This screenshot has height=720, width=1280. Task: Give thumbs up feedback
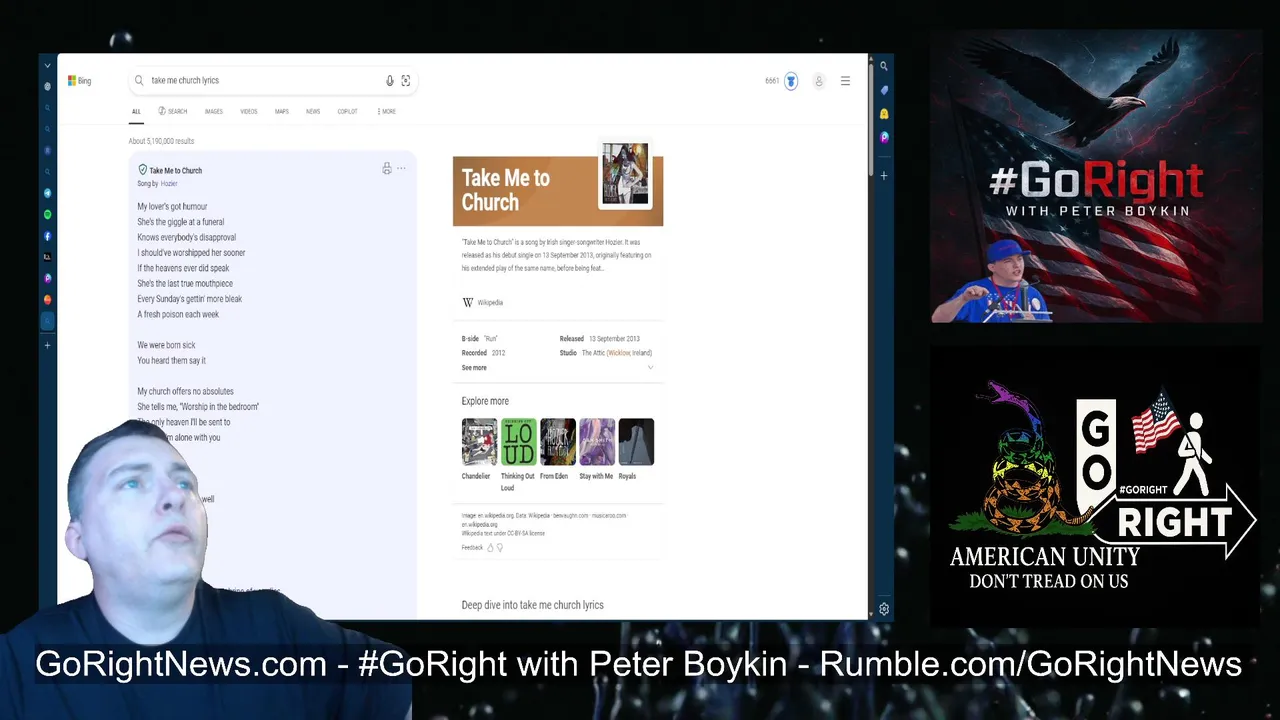click(x=490, y=548)
